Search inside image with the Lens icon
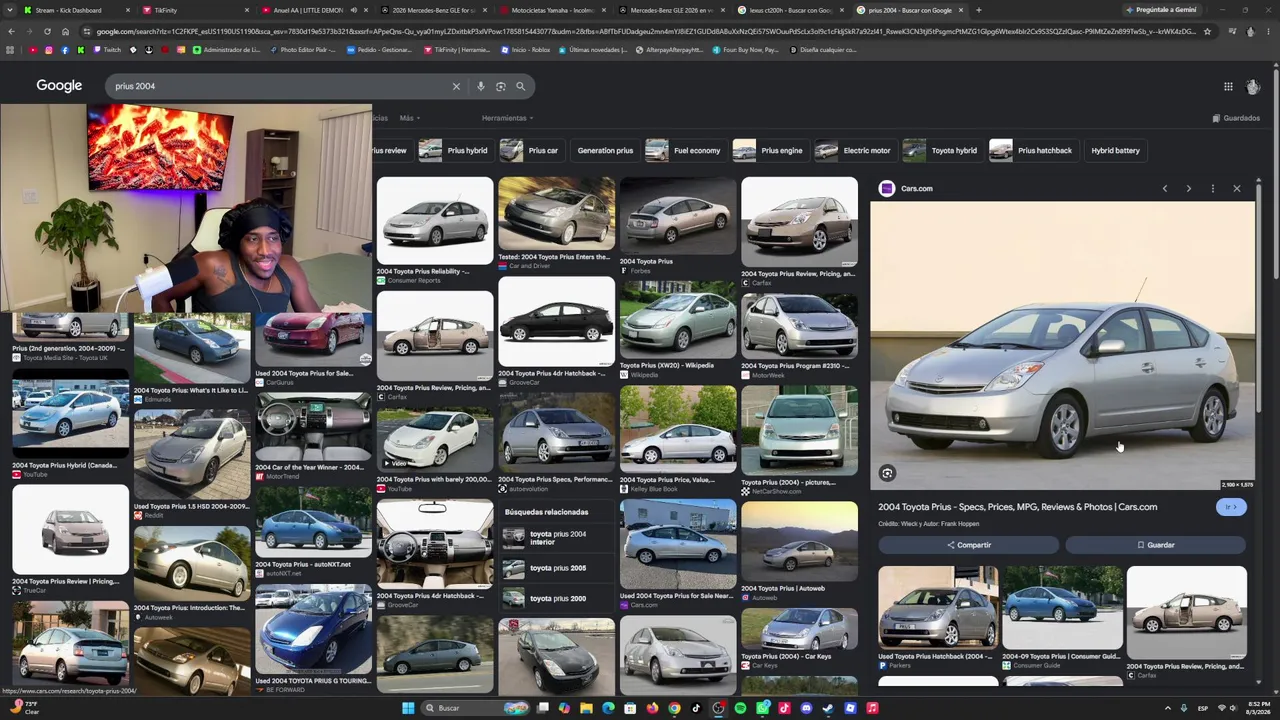The width and height of the screenshot is (1280, 720). [887, 473]
